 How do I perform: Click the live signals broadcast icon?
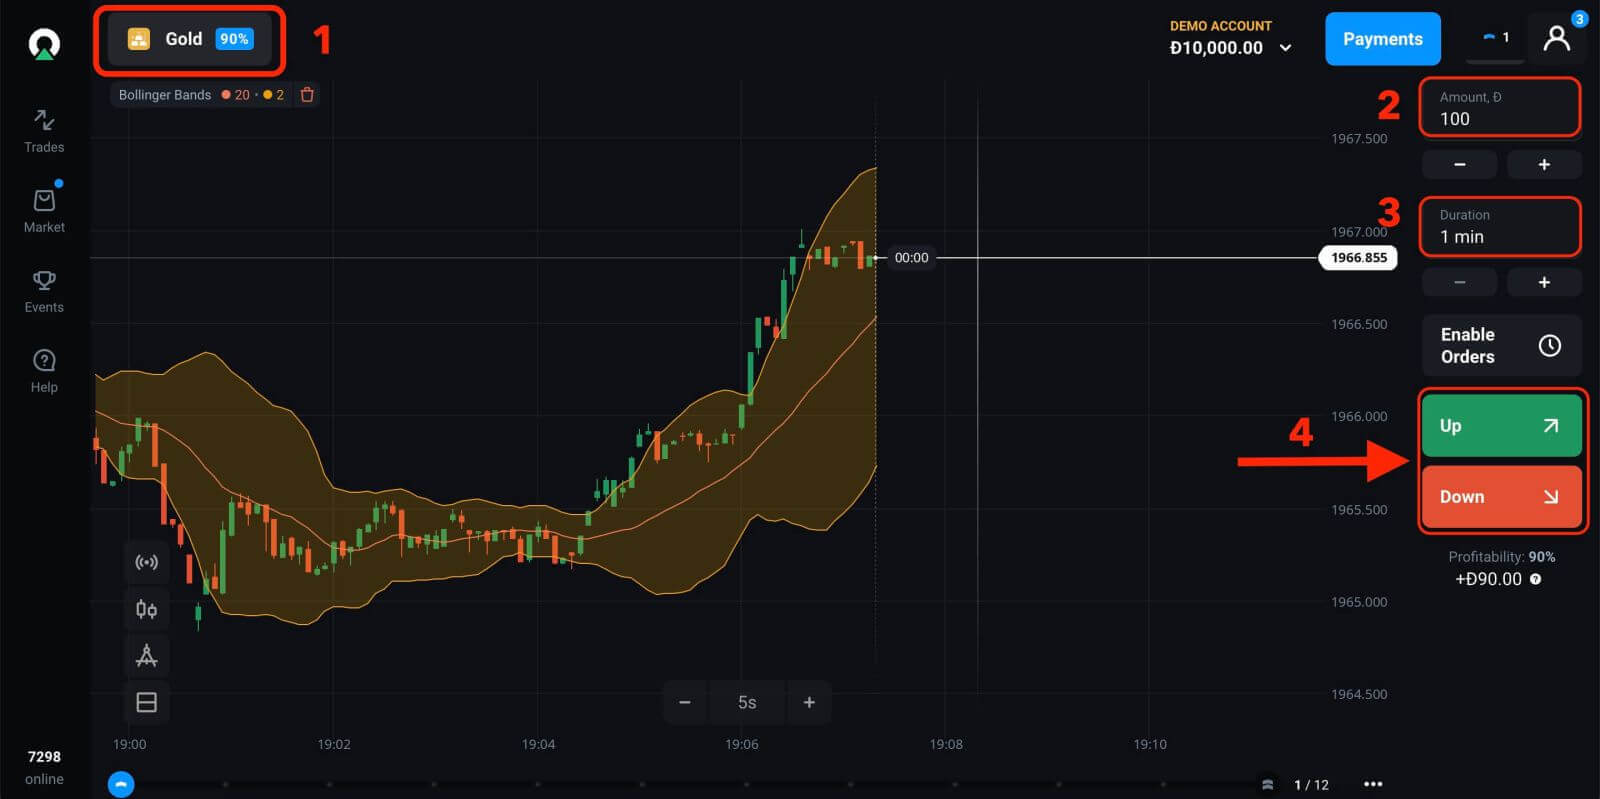[146, 562]
